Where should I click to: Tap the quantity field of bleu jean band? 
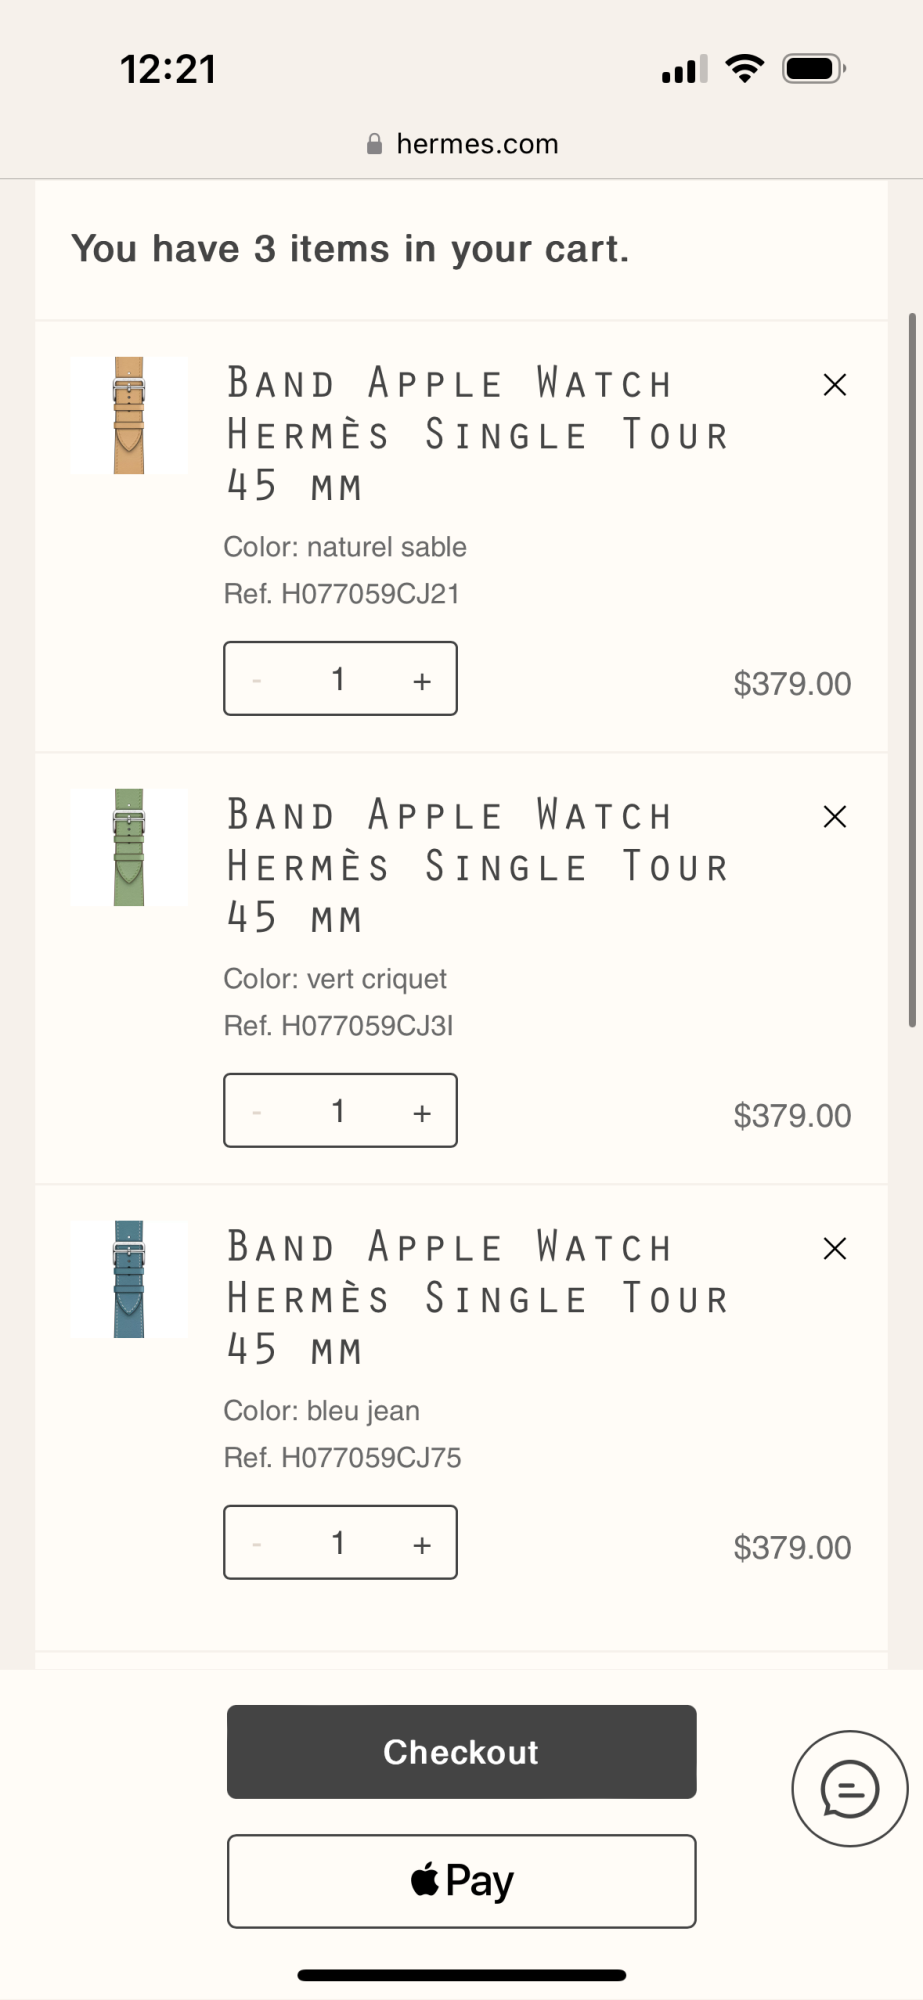(x=339, y=1543)
